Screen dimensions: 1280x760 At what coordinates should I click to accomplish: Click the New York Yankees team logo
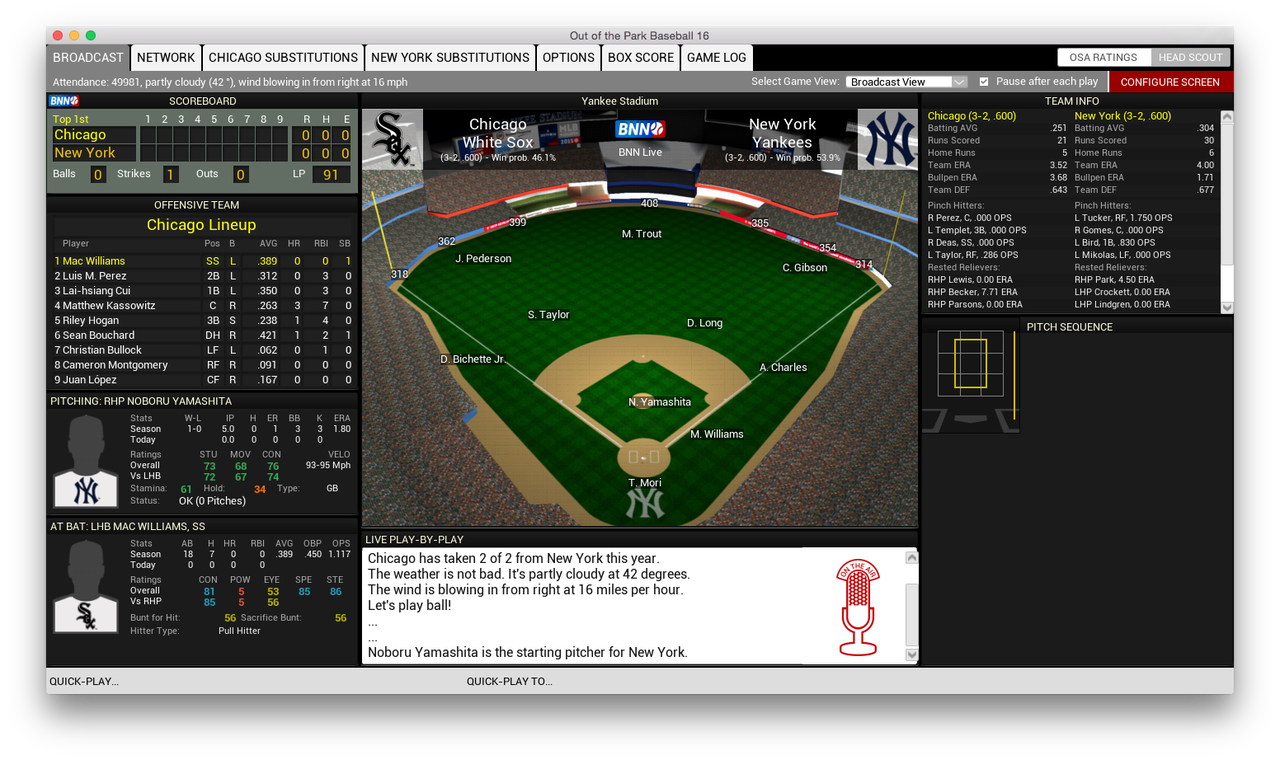pyautogui.click(x=888, y=139)
